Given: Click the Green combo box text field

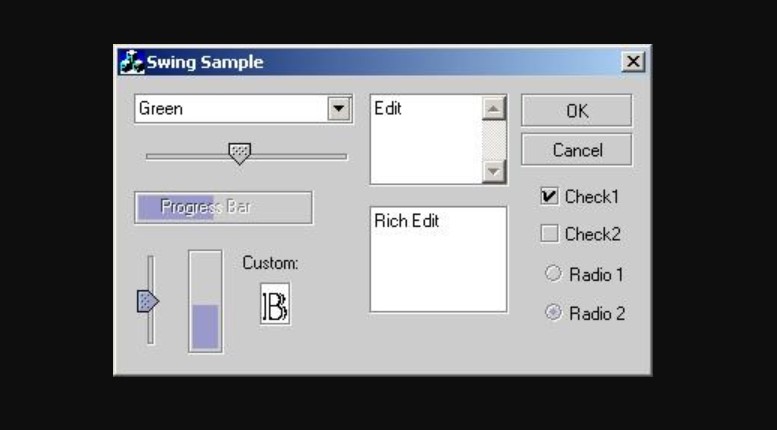Looking at the screenshot, I should click(x=231, y=108).
